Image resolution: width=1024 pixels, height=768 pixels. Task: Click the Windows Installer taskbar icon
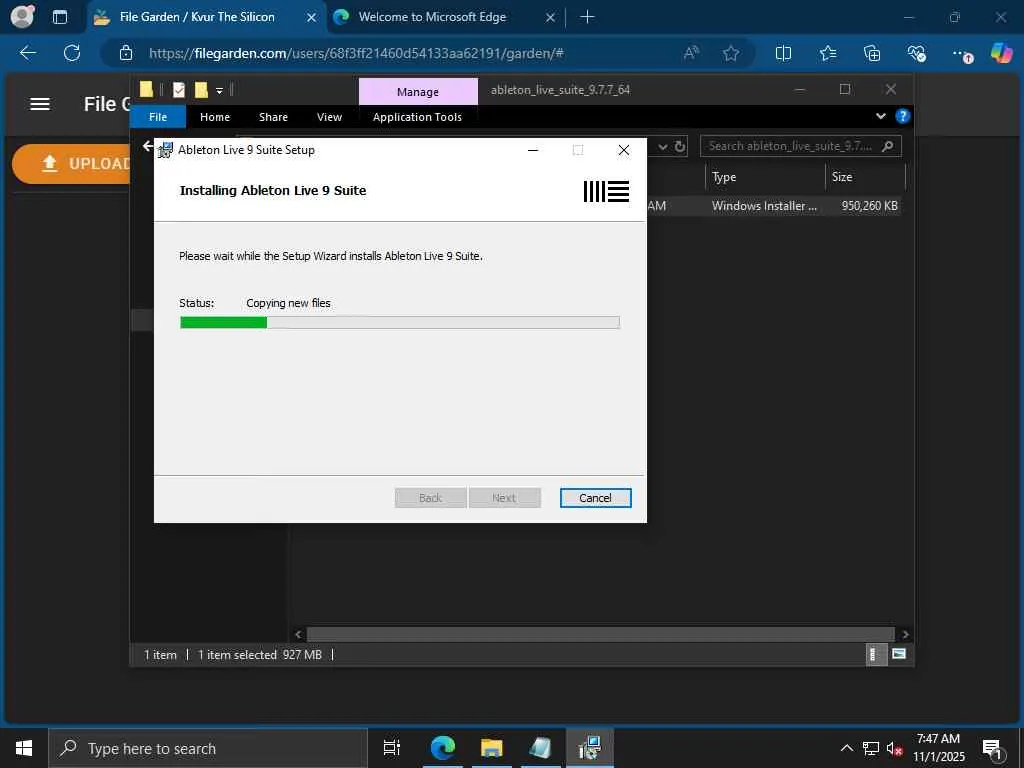coord(589,748)
